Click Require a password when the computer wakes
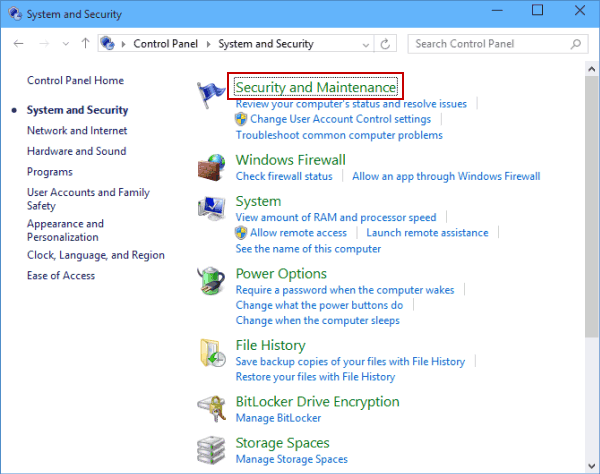 pyautogui.click(x=345, y=290)
